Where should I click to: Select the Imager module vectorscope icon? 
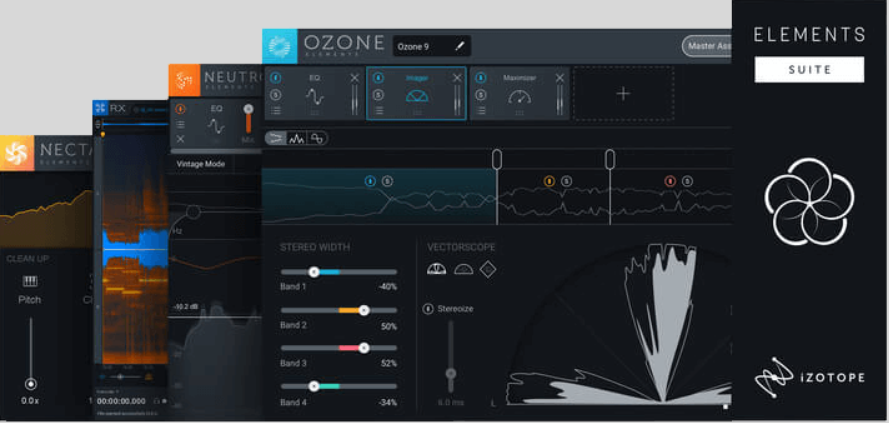coord(417,96)
